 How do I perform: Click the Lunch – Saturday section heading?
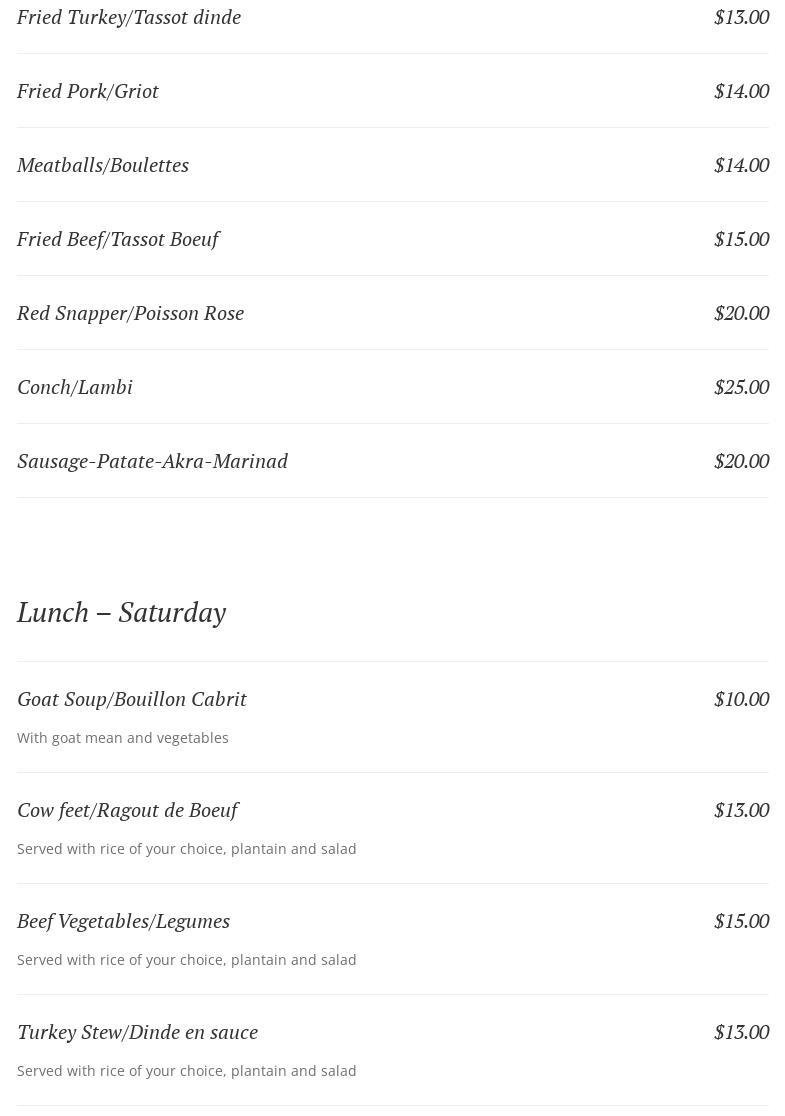tap(121, 612)
